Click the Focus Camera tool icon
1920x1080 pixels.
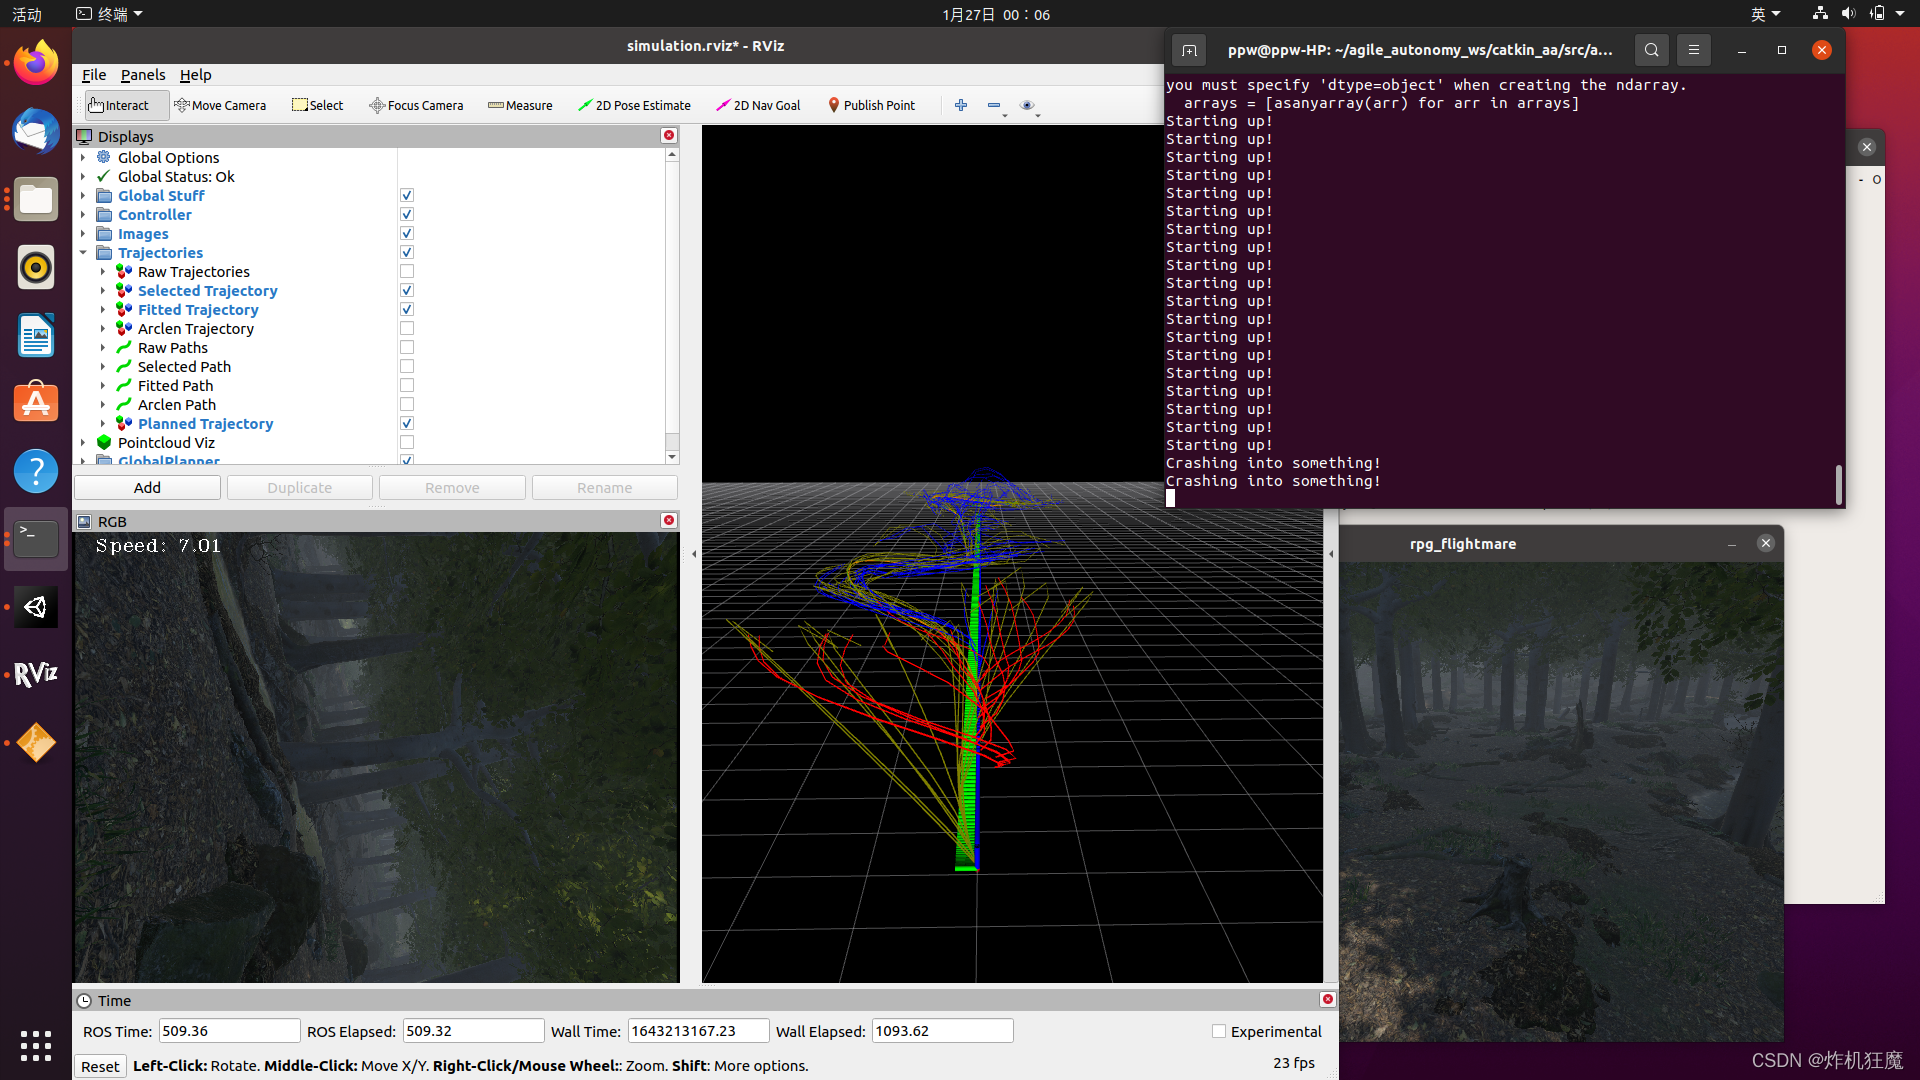(377, 104)
